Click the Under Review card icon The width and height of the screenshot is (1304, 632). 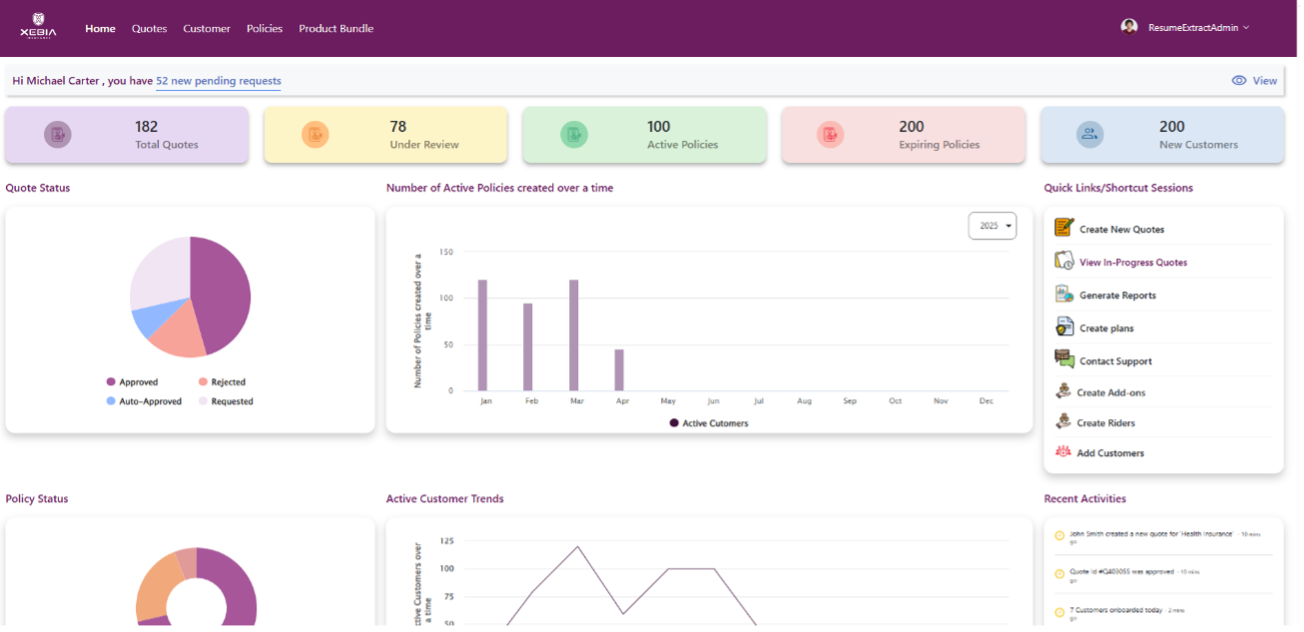(315, 134)
